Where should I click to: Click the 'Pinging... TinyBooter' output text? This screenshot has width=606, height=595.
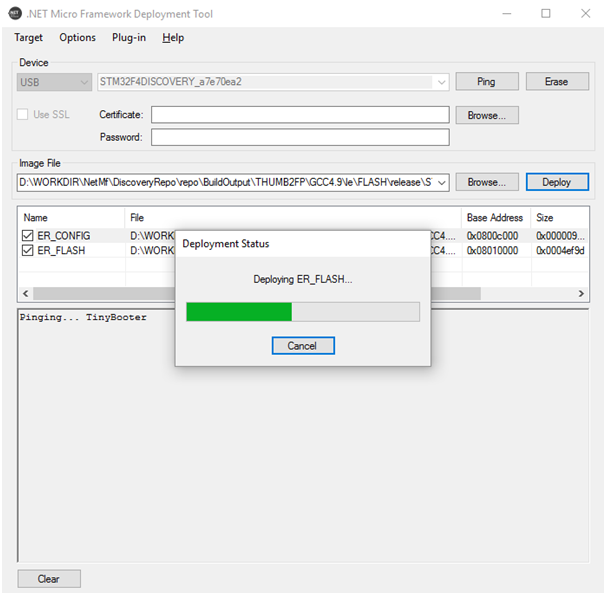[x=83, y=317]
